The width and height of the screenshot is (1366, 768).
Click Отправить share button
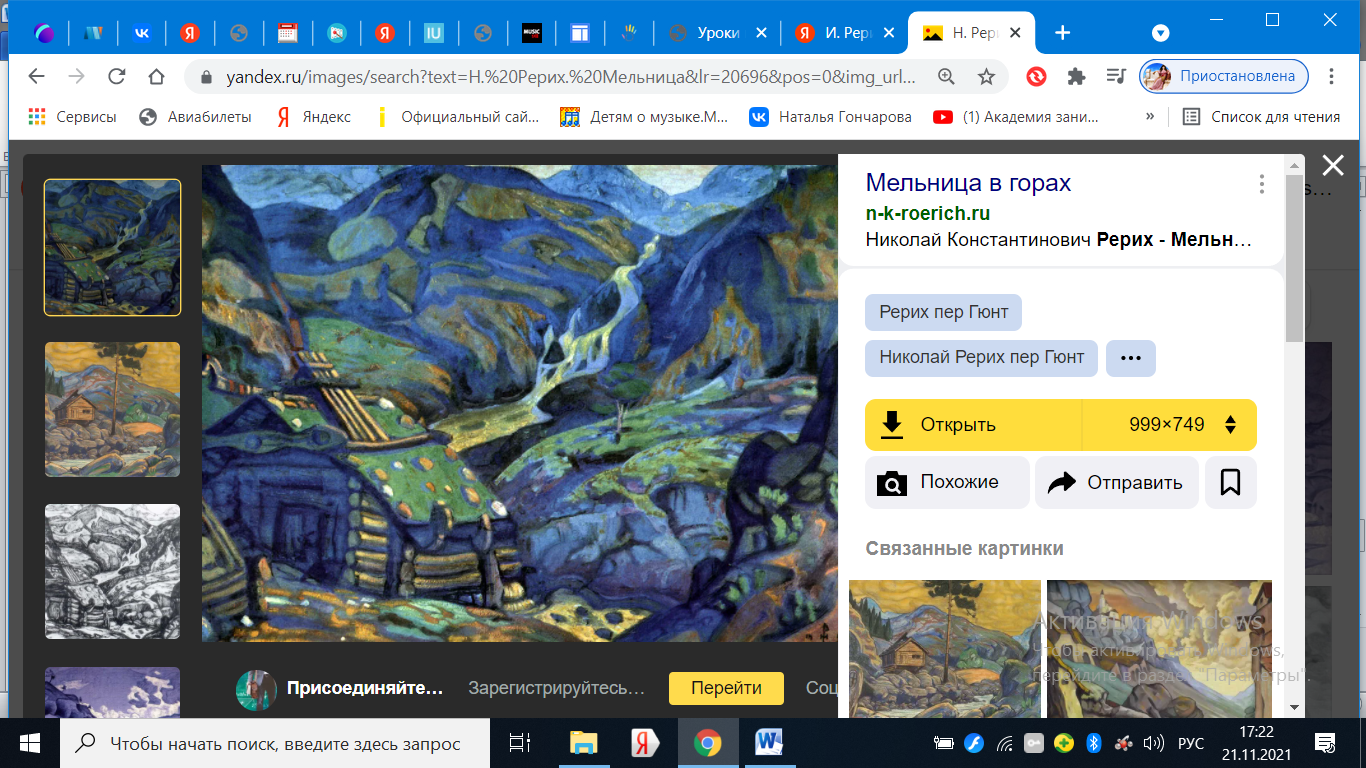(x=1116, y=483)
